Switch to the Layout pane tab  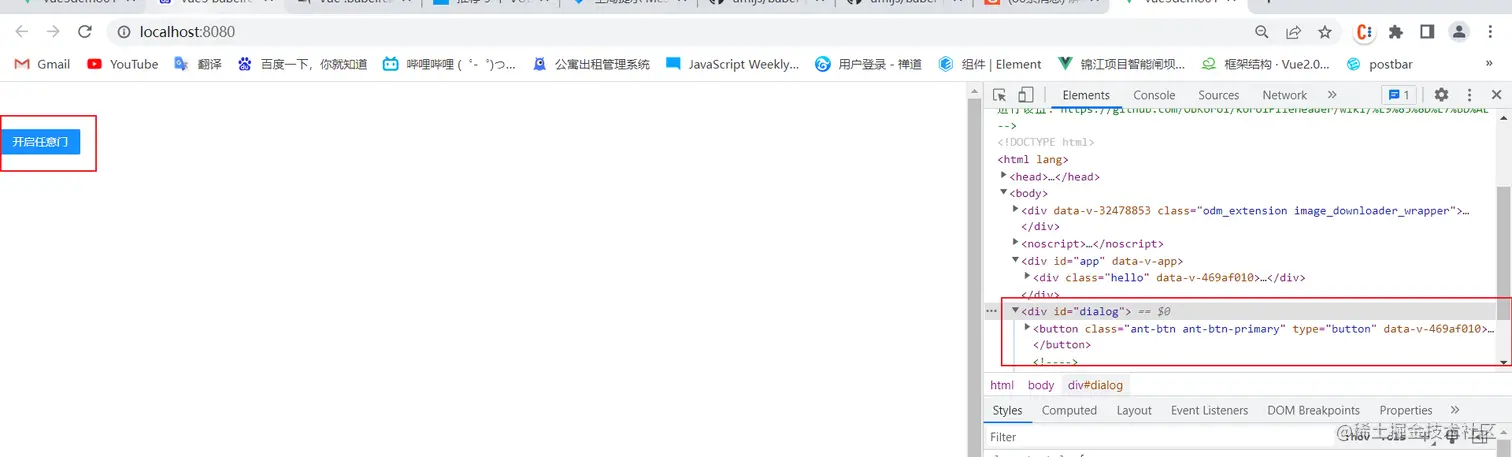[1134, 410]
